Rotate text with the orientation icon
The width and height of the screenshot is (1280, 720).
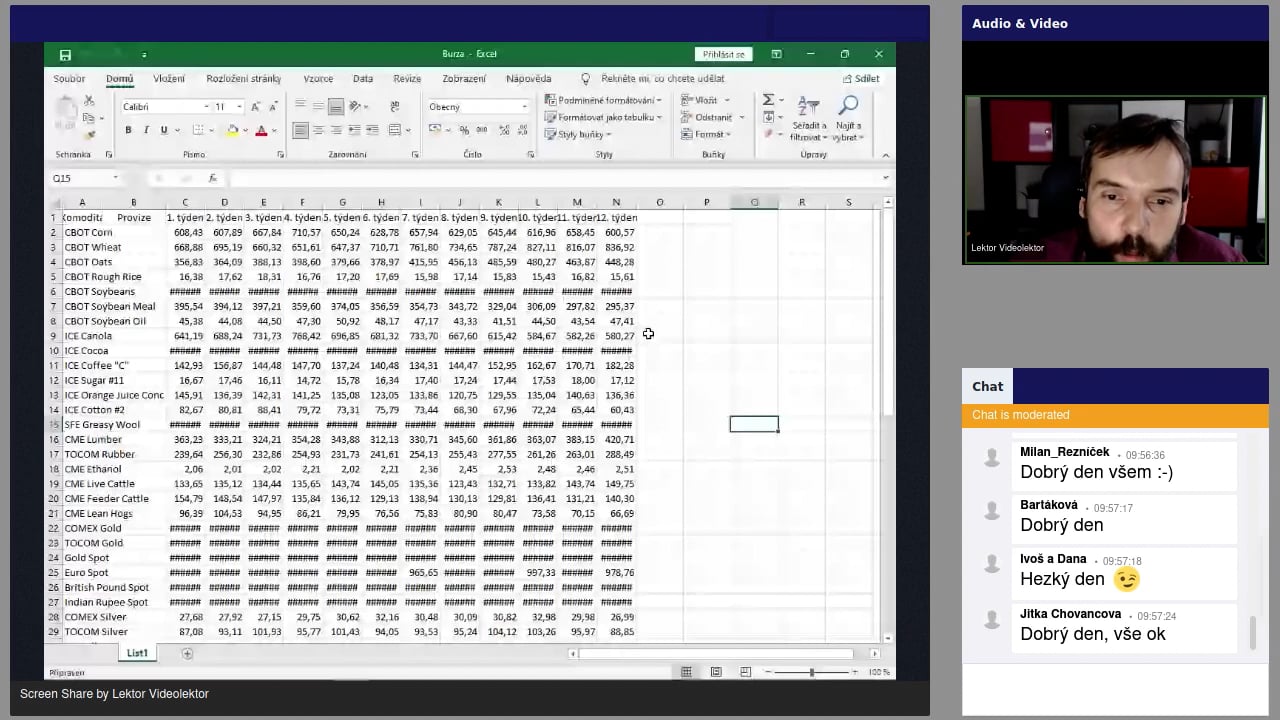(x=357, y=106)
